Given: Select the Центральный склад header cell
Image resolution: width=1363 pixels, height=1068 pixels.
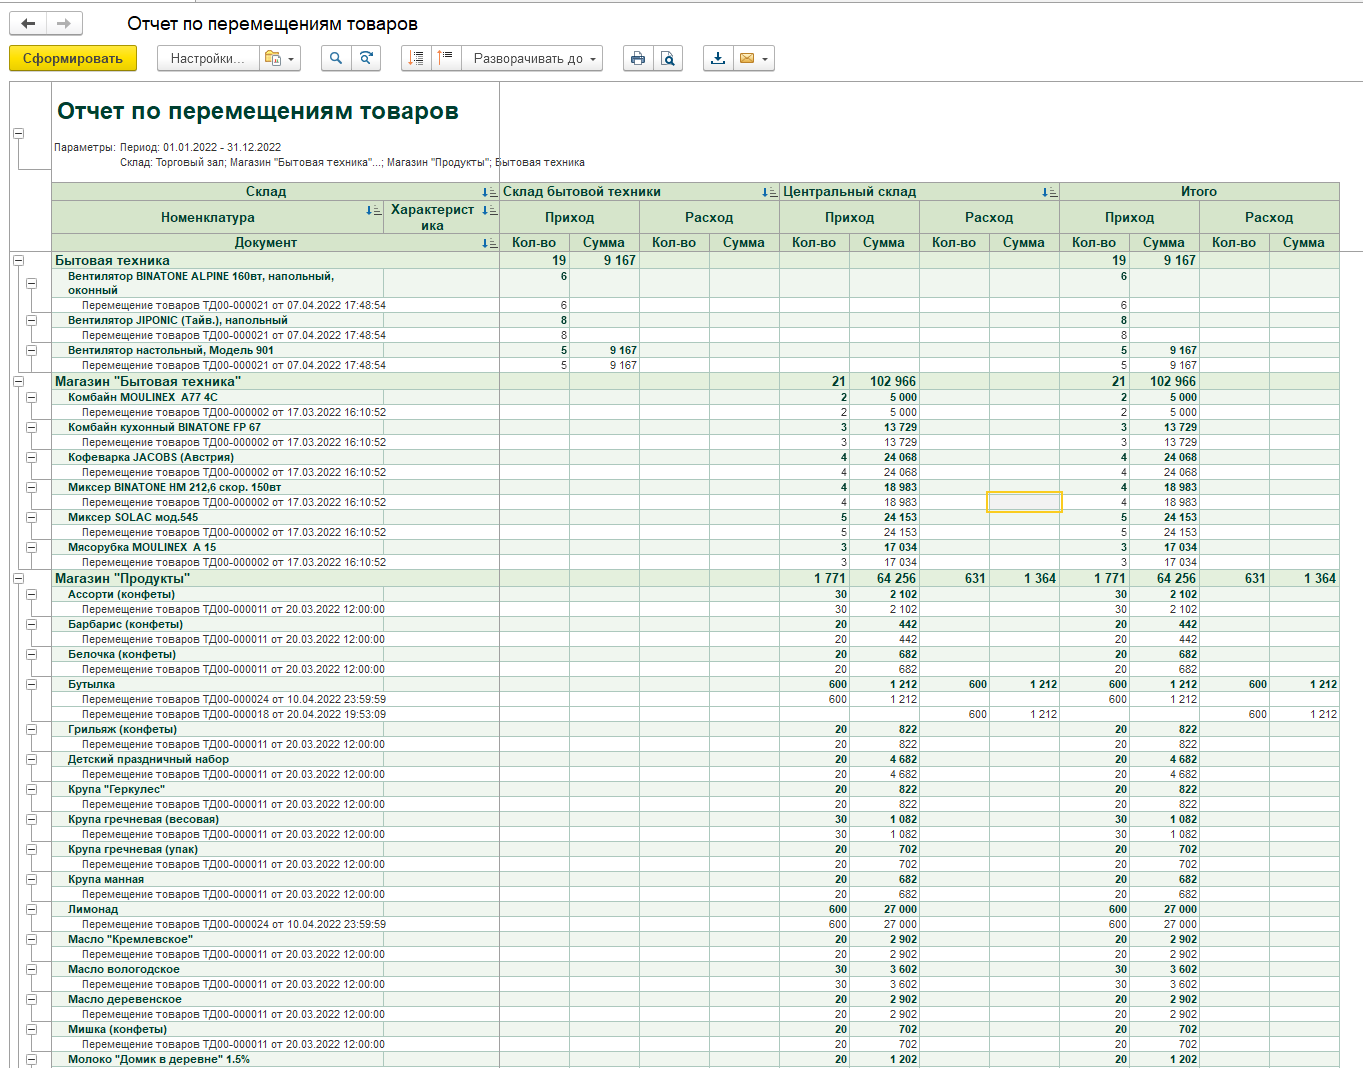Looking at the screenshot, I should (x=919, y=192).
